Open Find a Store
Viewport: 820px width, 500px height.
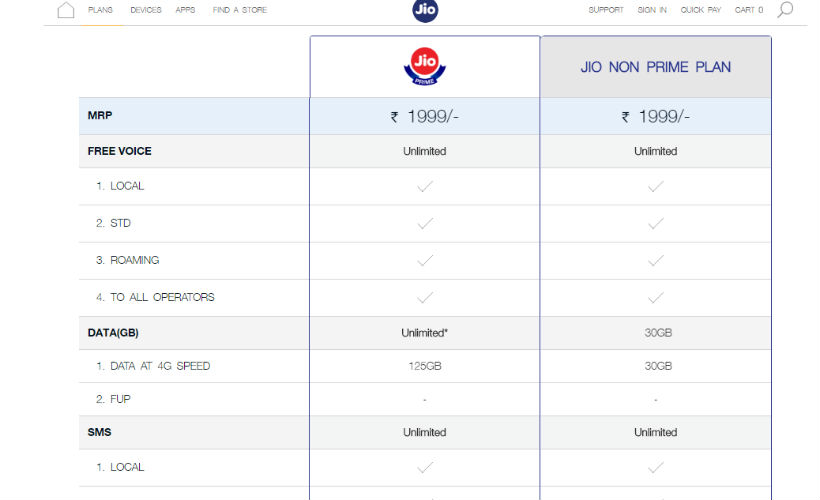(240, 10)
